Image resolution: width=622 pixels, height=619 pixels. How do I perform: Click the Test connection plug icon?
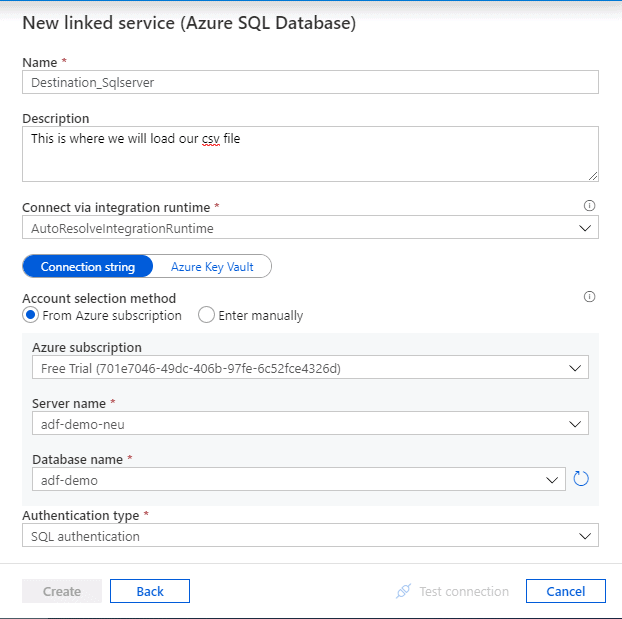click(403, 591)
